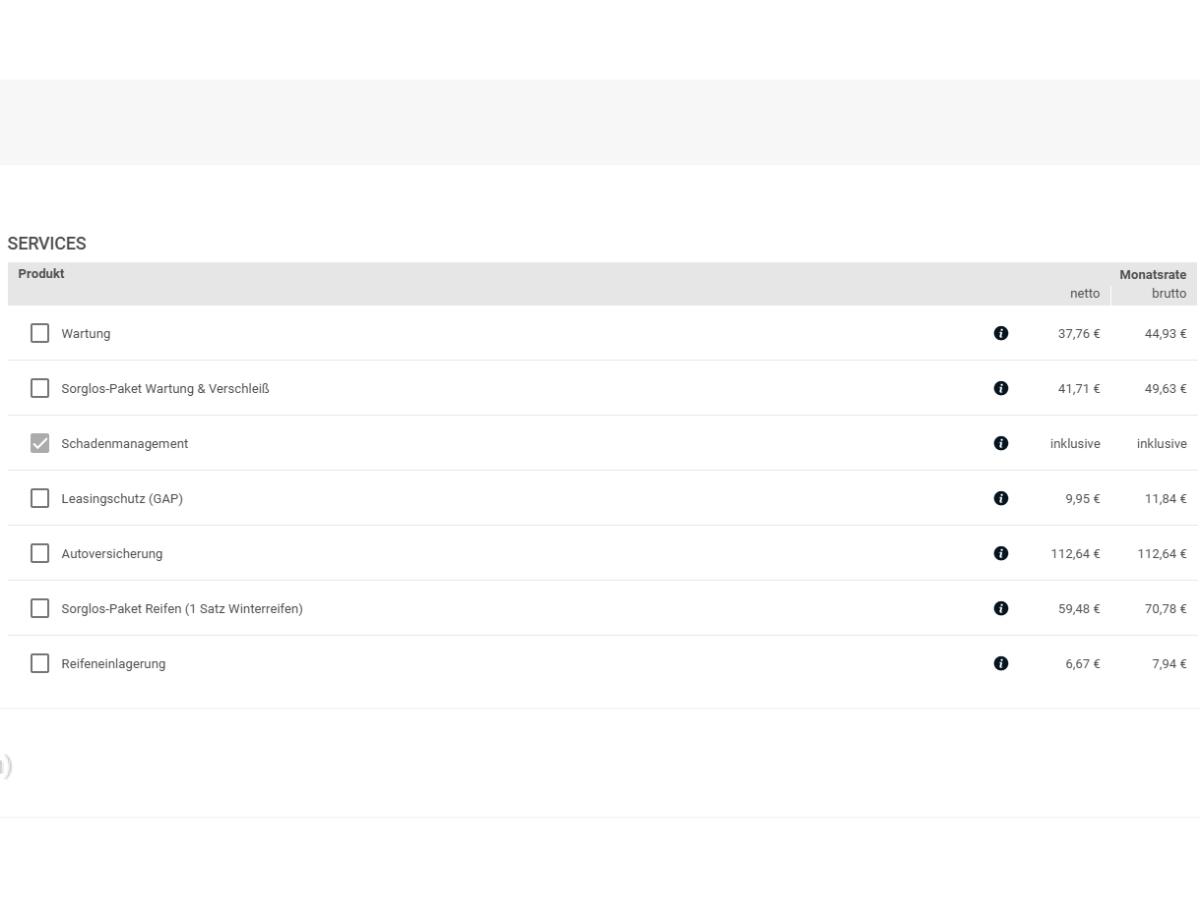Click the Autoversicherung label text
The width and height of the screenshot is (1200, 900).
coord(112,554)
